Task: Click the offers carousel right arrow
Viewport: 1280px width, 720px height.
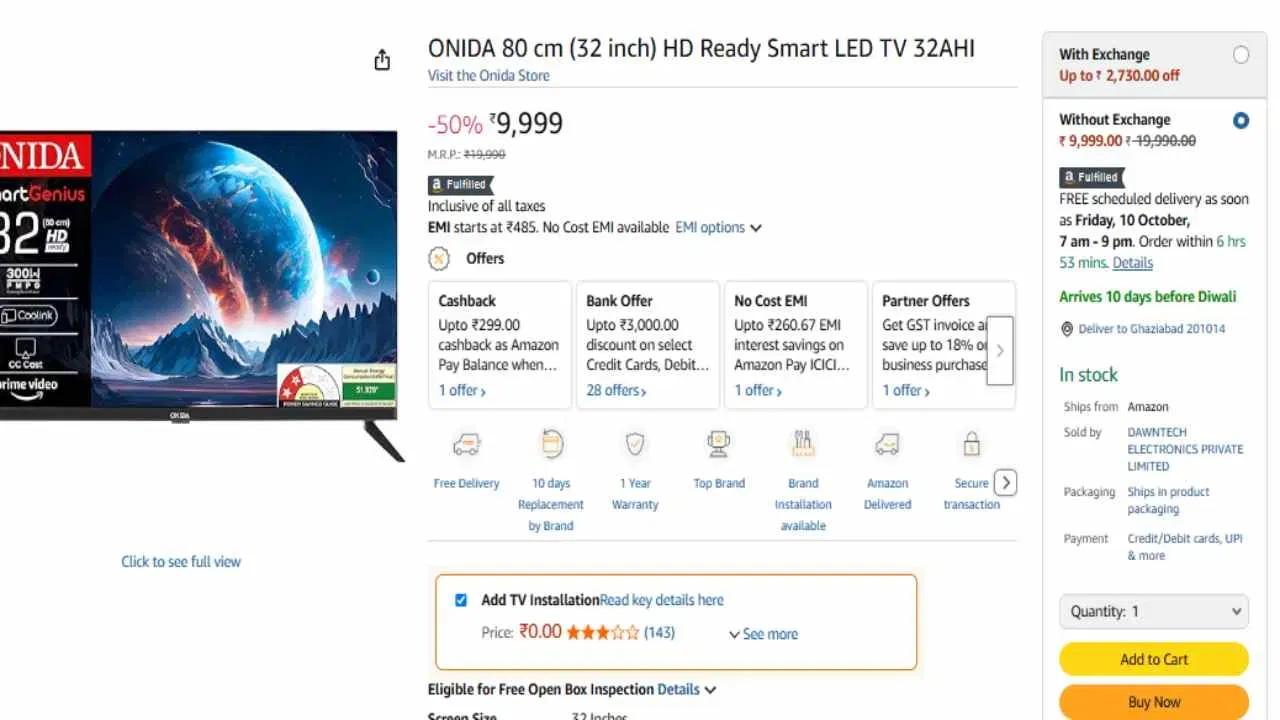Action: 999,350
